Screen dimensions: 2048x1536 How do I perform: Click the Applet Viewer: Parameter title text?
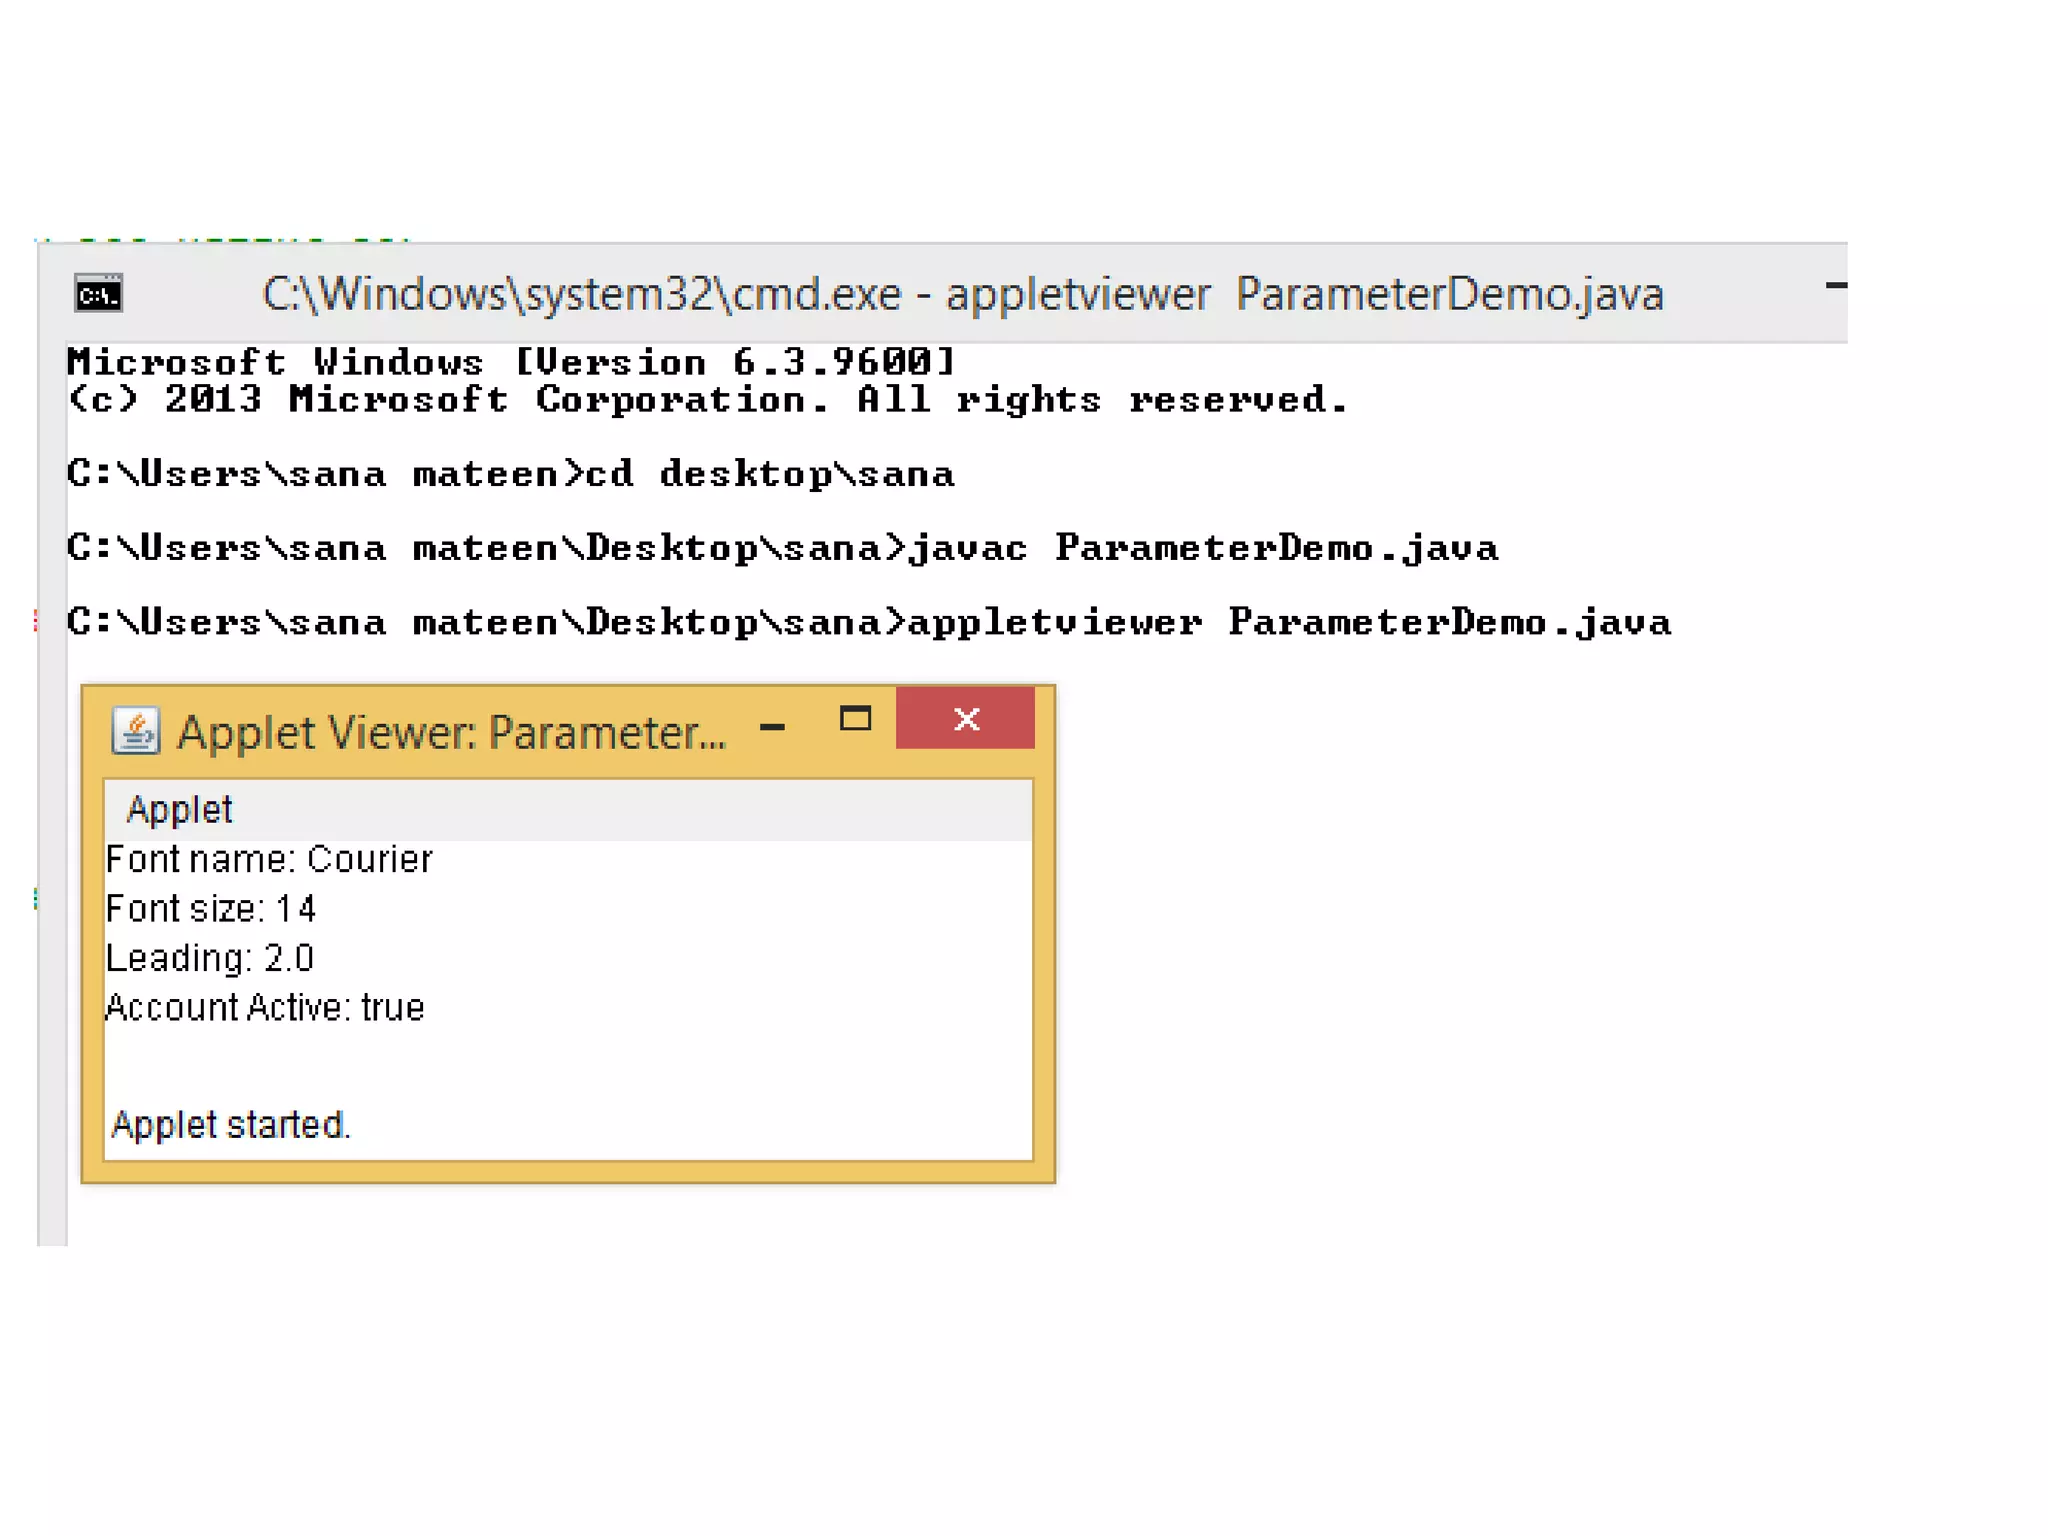click(x=451, y=733)
